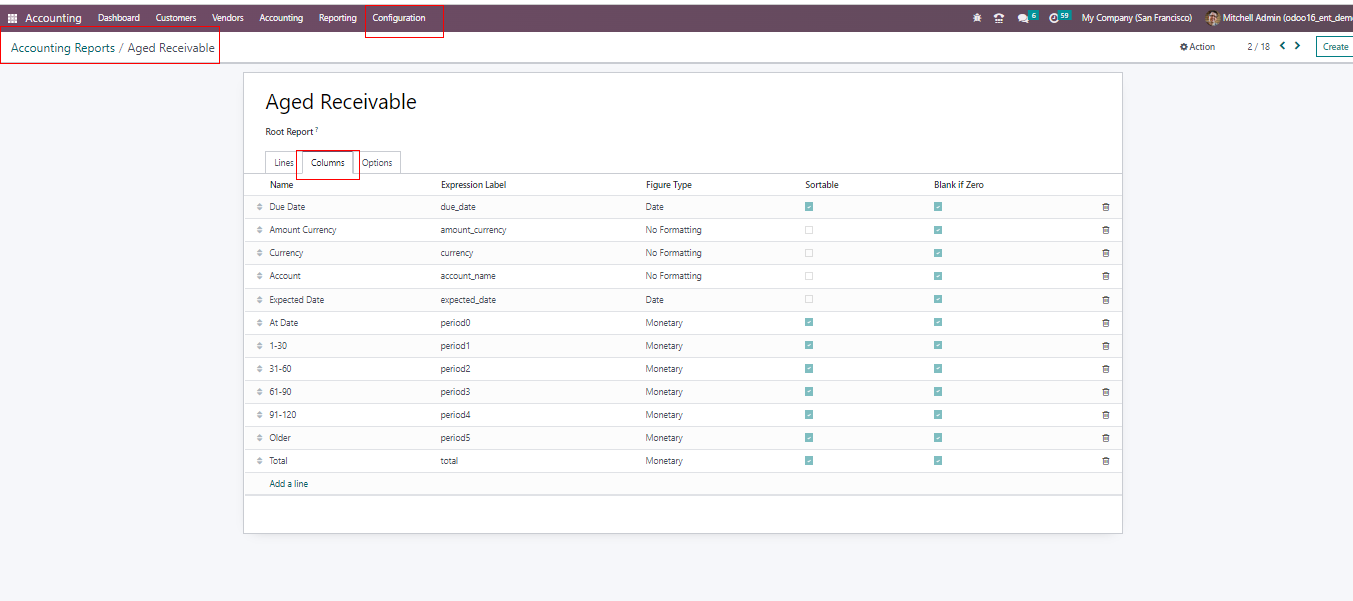Go to previous record arrow
This screenshot has width=1353, height=601.
[1282, 46]
